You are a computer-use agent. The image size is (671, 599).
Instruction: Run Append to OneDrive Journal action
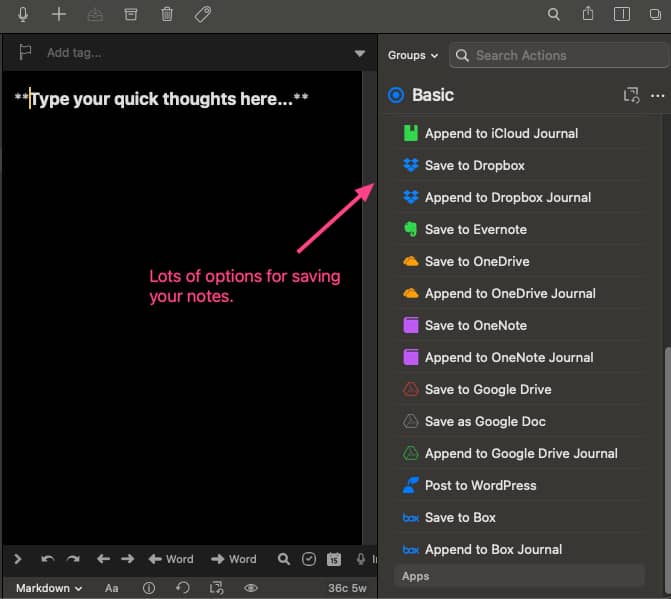520,294
